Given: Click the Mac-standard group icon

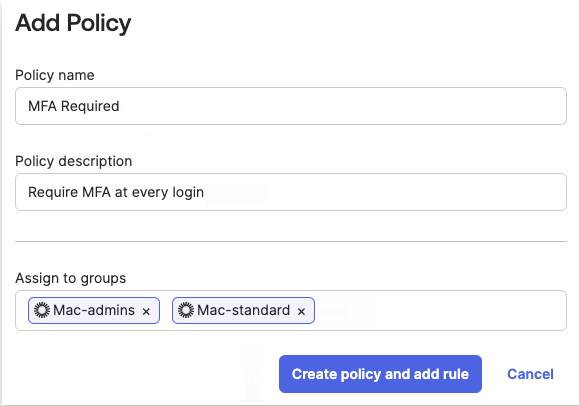Looking at the screenshot, I should (186, 310).
